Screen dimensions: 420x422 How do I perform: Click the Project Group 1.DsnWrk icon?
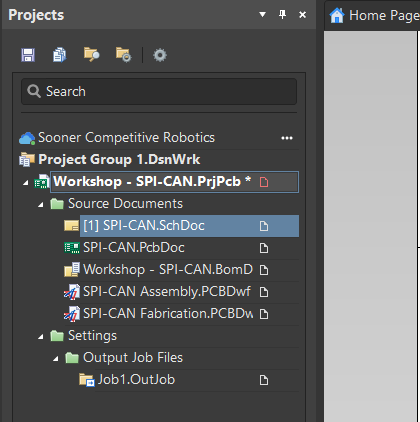pyautogui.click(x=27, y=160)
